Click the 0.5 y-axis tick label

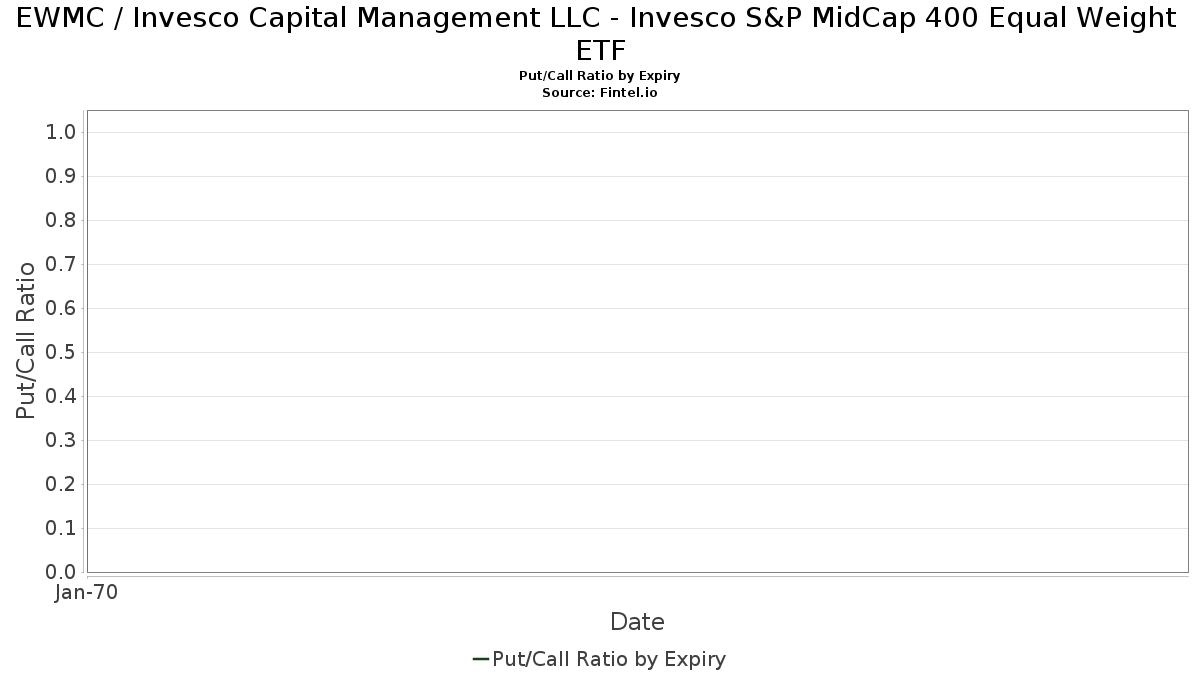click(61, 352)
